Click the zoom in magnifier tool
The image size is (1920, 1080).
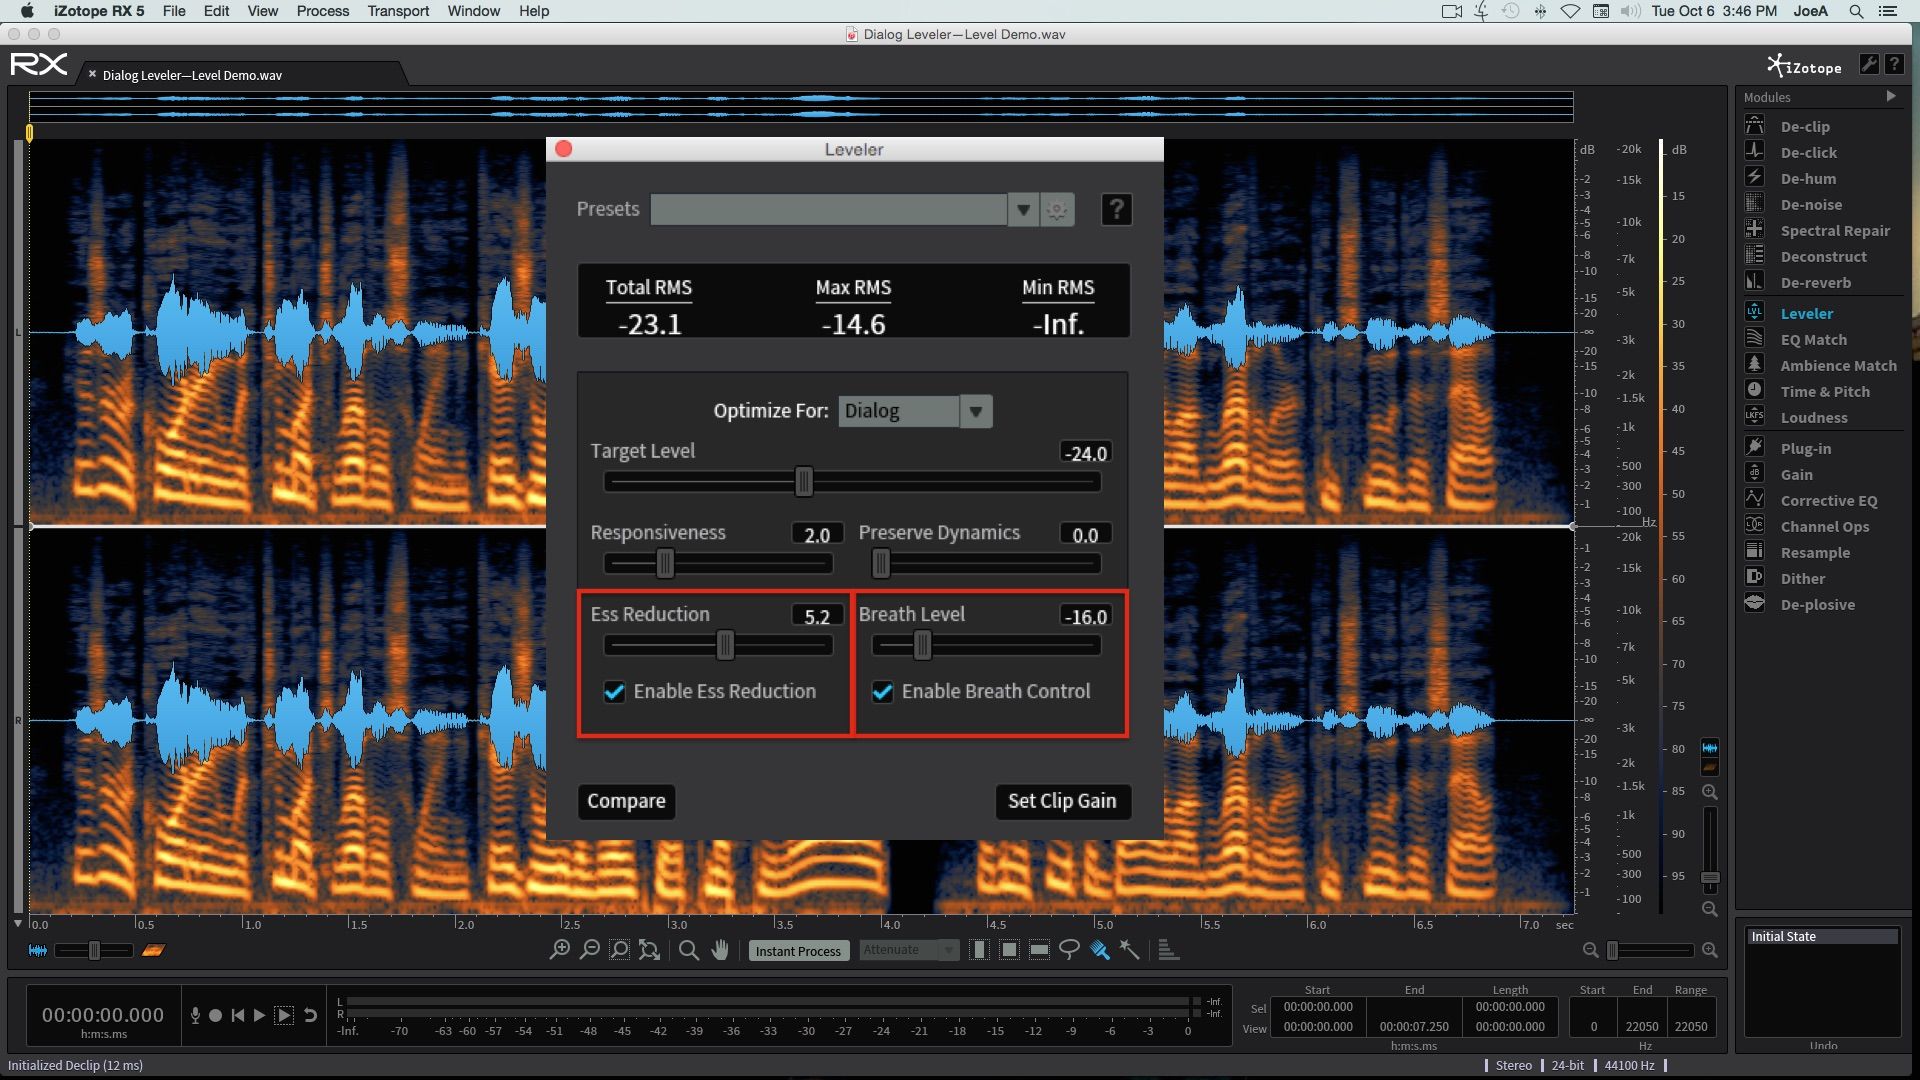pyautogui.click(x=560, y=950)
